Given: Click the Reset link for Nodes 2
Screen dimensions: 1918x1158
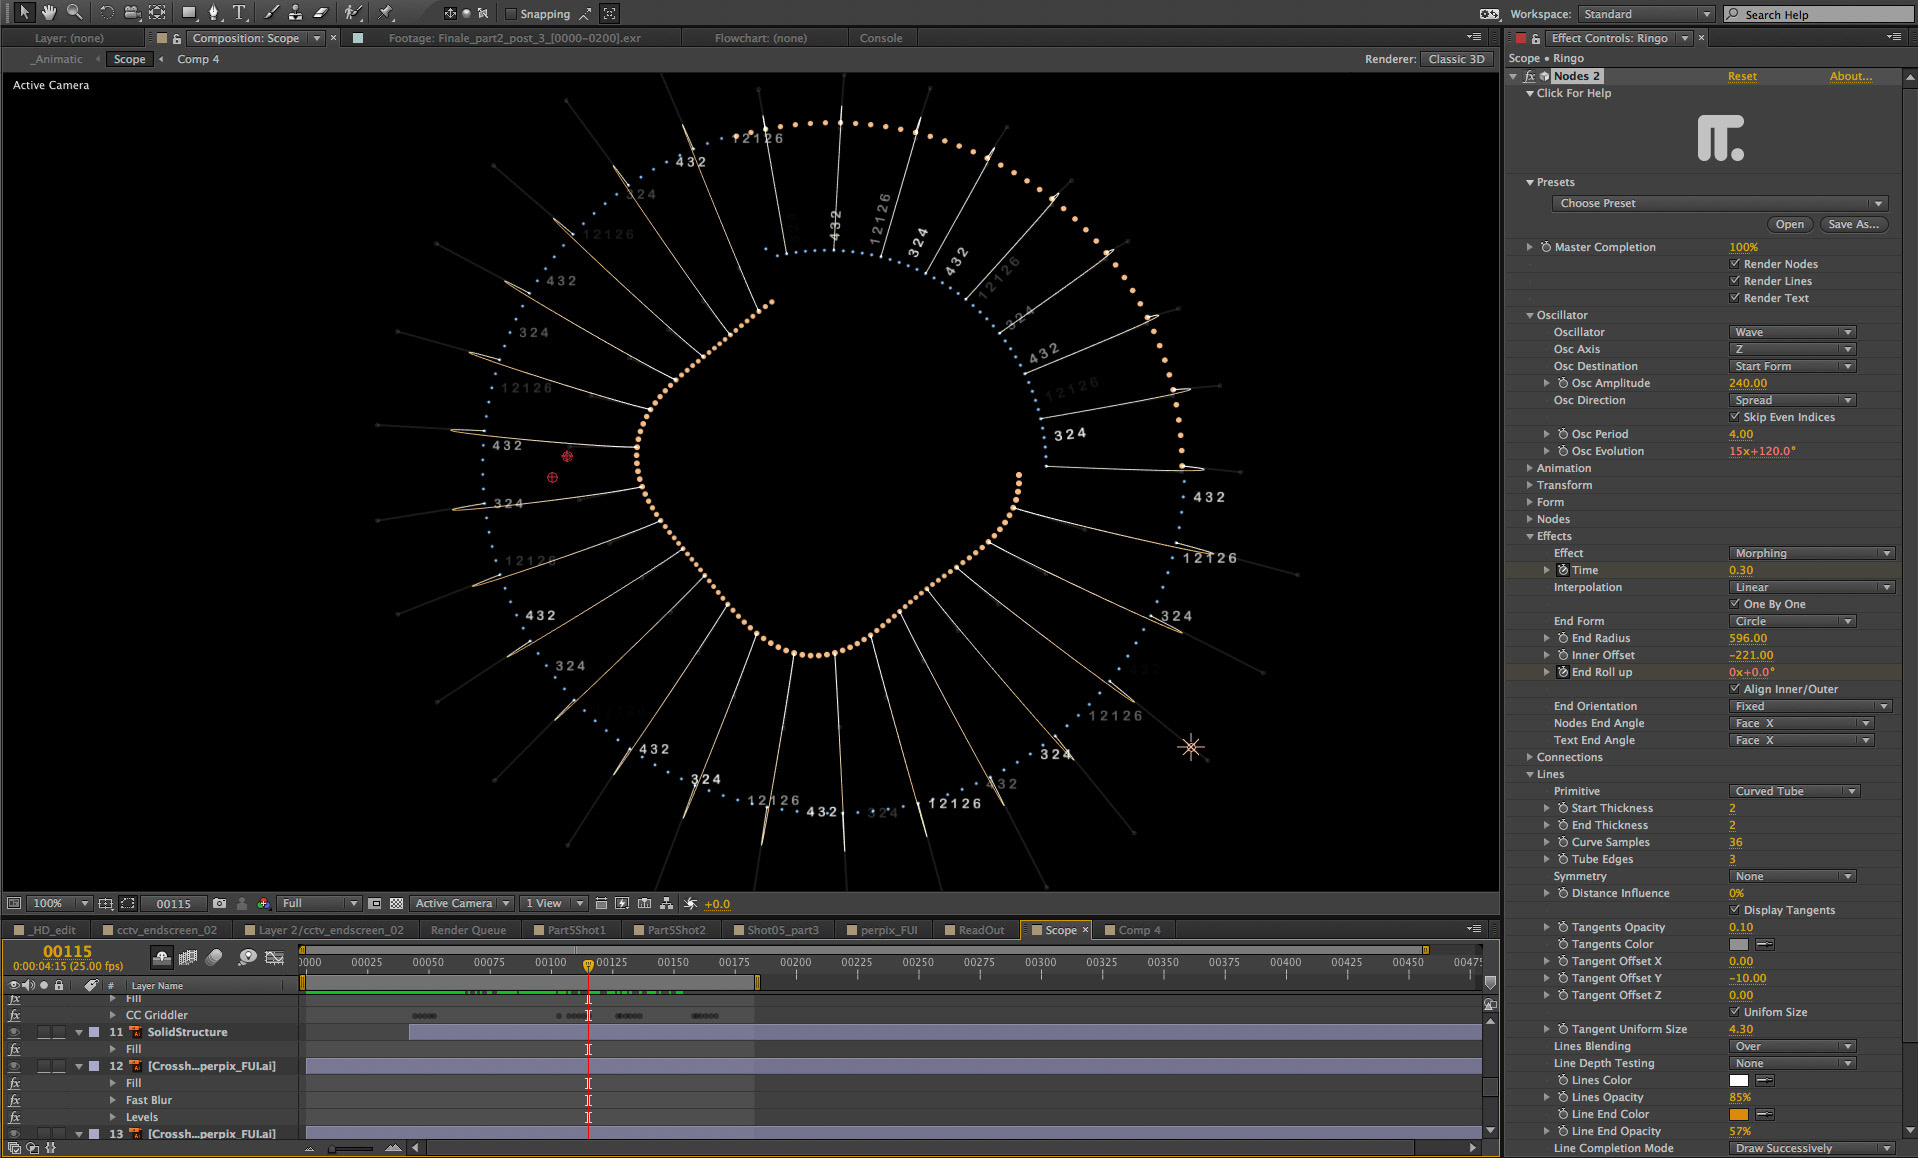Looking at the screenshot, I should (1742, 76).
